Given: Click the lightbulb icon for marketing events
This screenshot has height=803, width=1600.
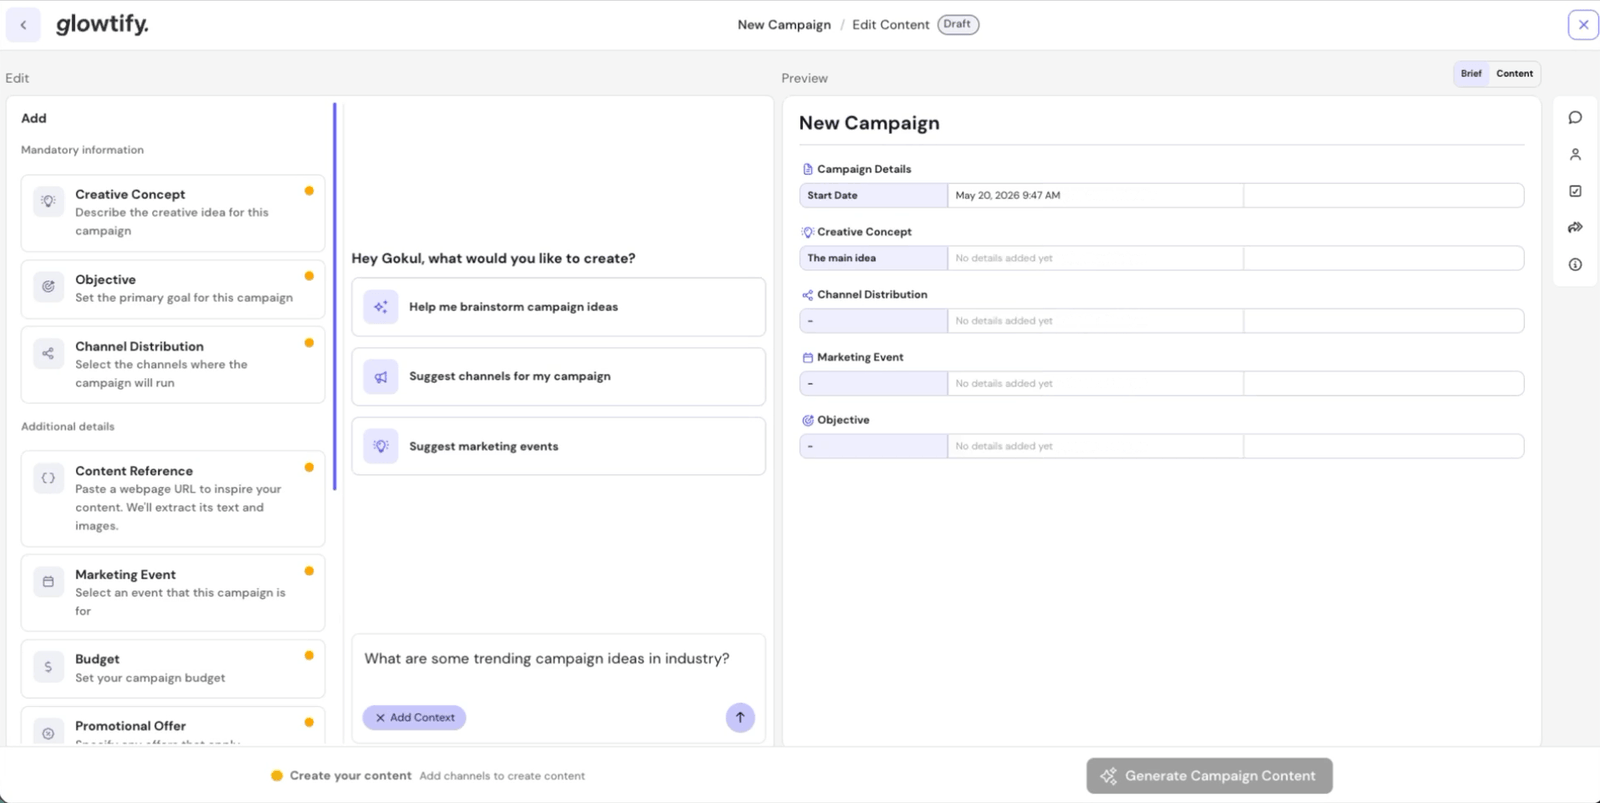Looking at the screenshot, I should coord(381,446).
